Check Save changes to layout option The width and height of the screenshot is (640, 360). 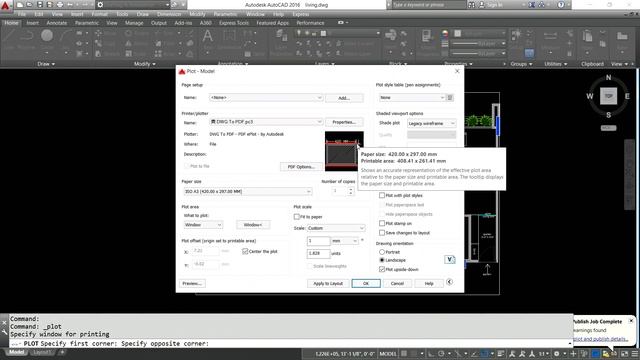click(382, 233)
